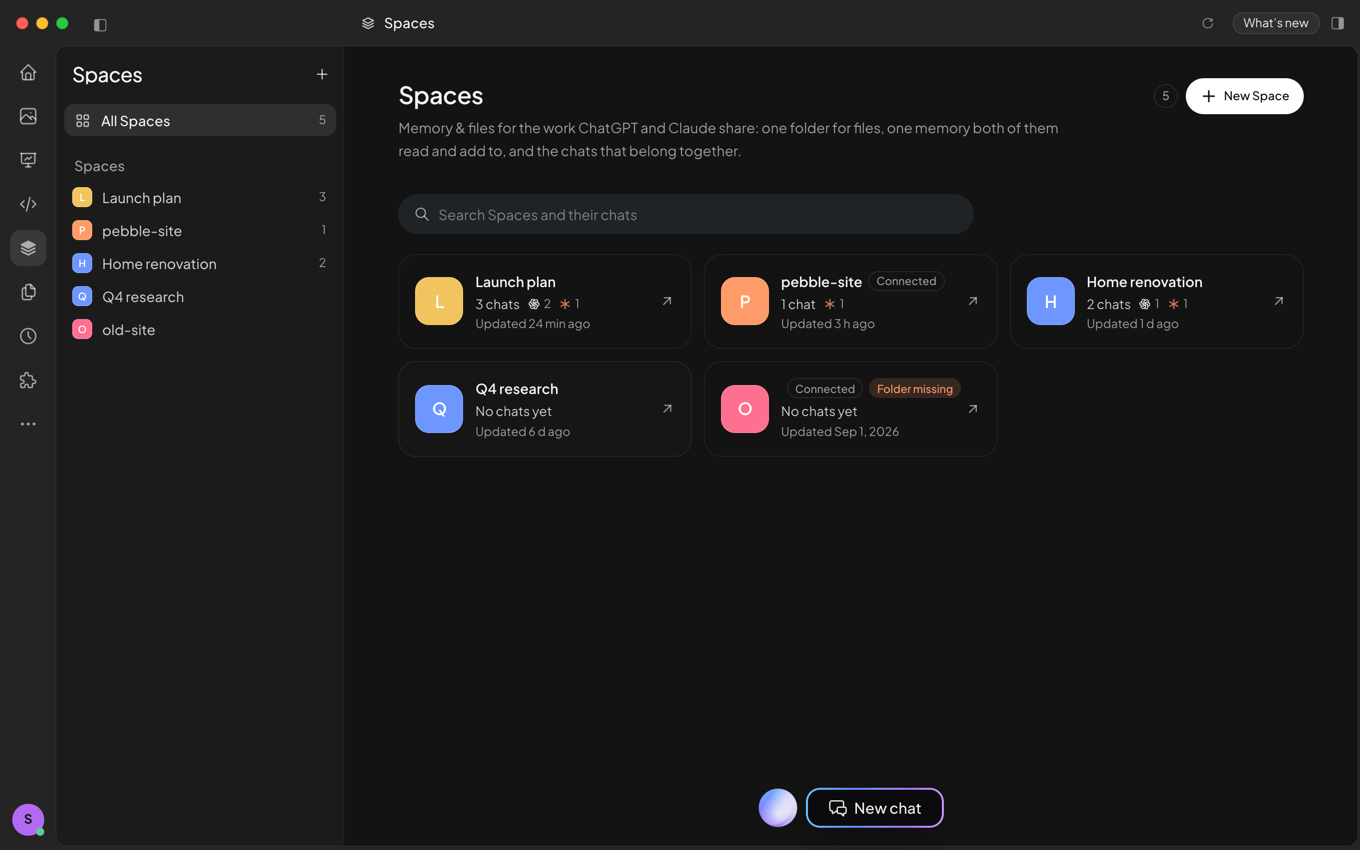Toggle the left sidebar from the title bar
1360x850 pixels.
(x=100, y=24)
